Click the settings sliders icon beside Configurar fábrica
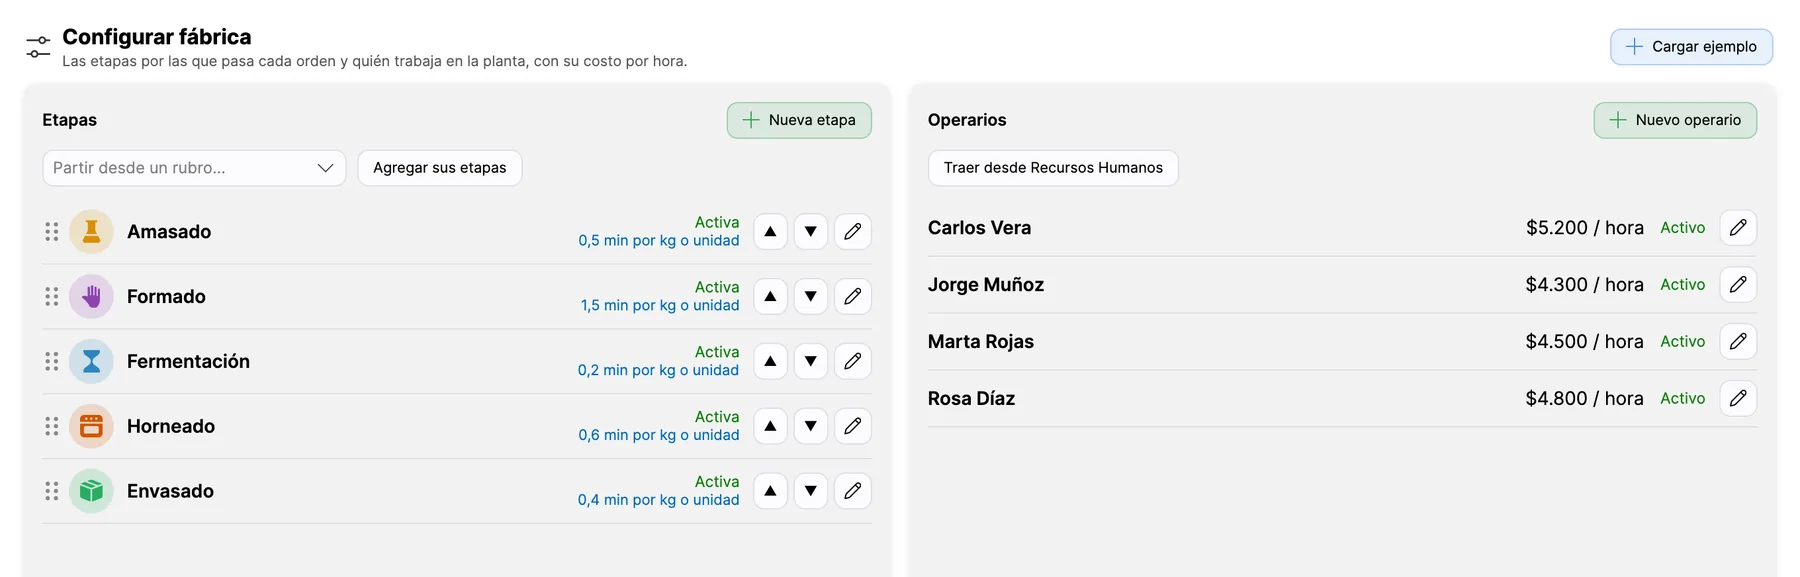1800x577 pixels. pyautogui.click(x=38, y=47)
